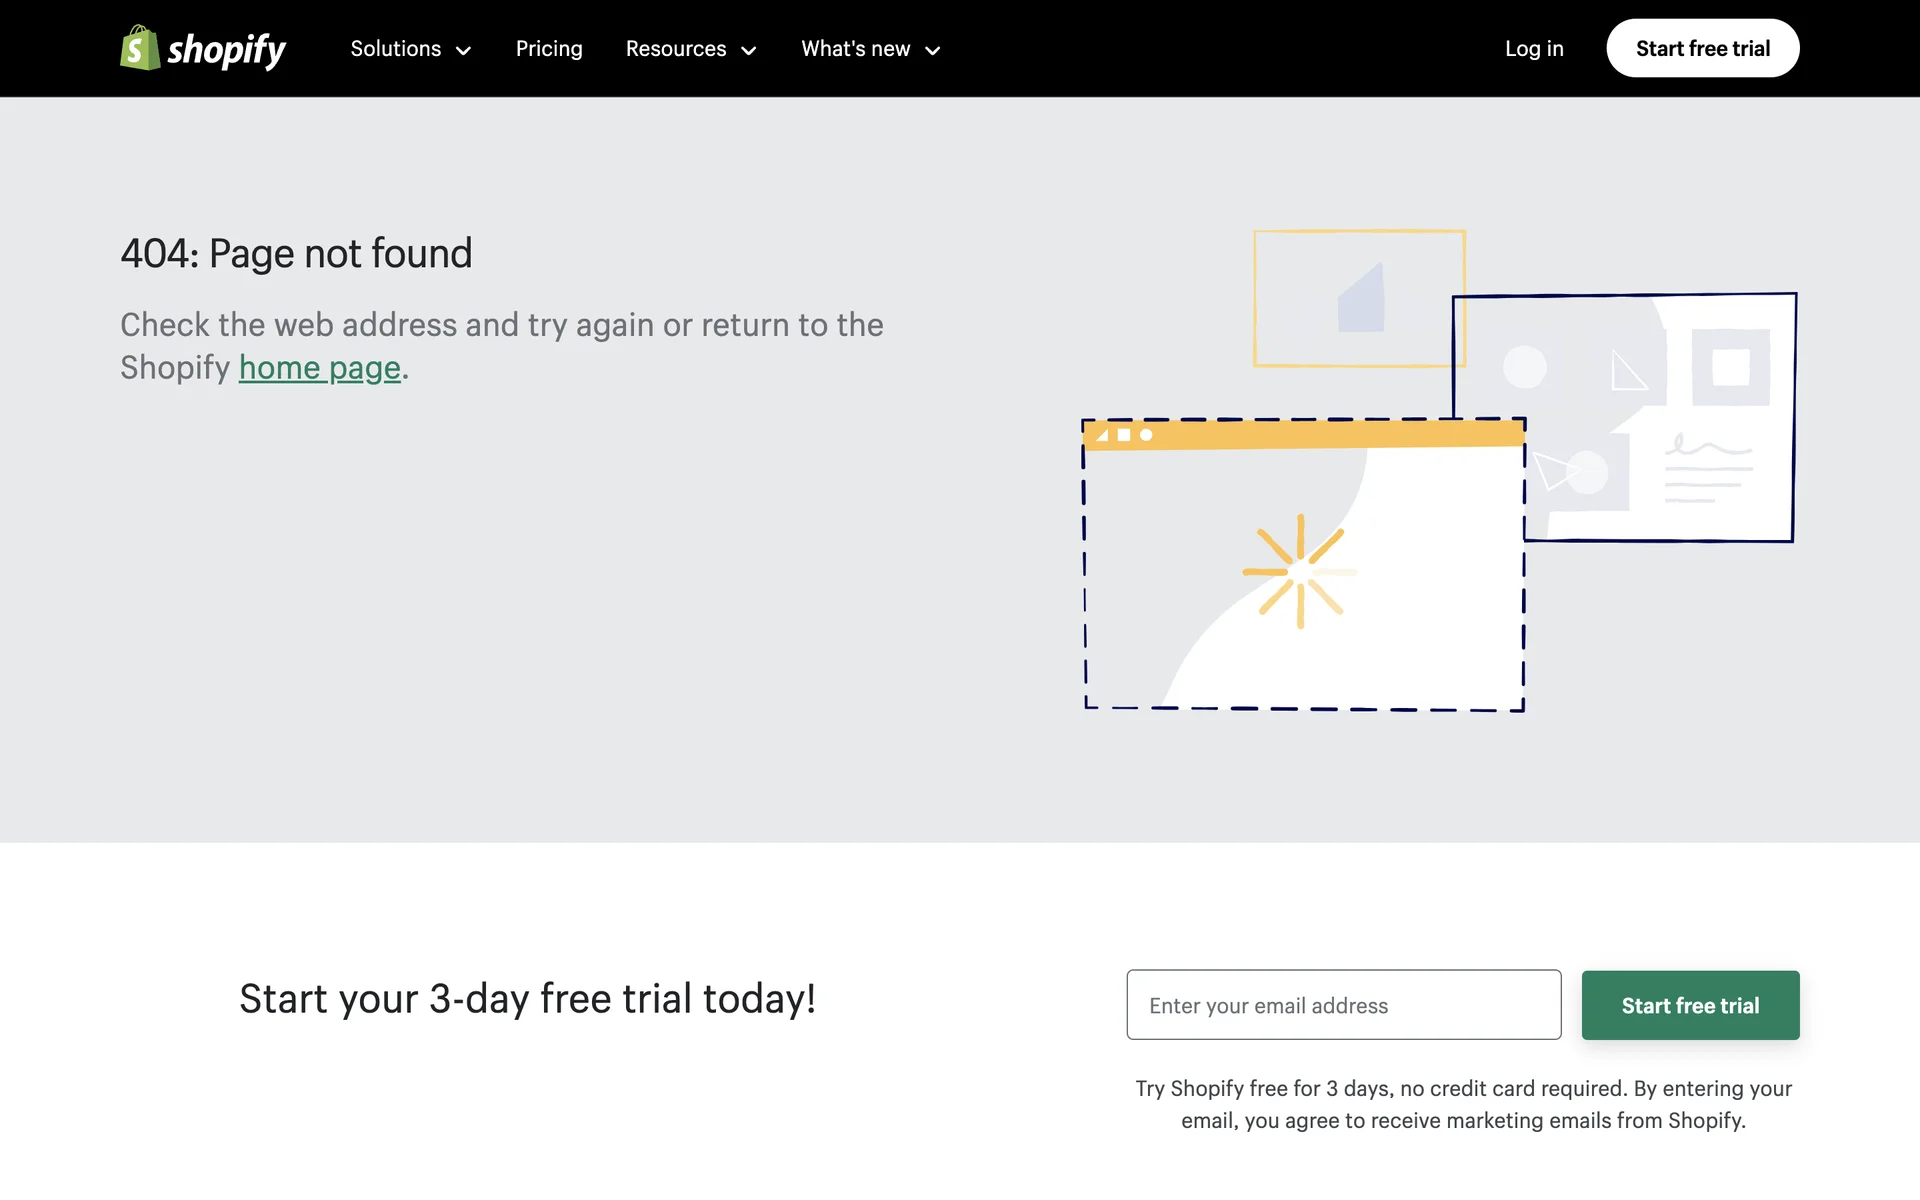Expand the Resources dropdown chevron
This screenshot has width=1920, height=1200.
coord(748,51)
